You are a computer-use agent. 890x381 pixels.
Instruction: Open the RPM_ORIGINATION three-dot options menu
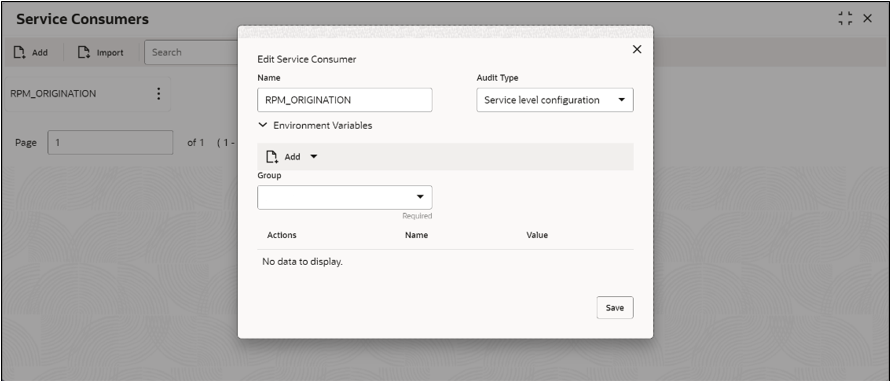pyautogui.click(x=159, y=94)
